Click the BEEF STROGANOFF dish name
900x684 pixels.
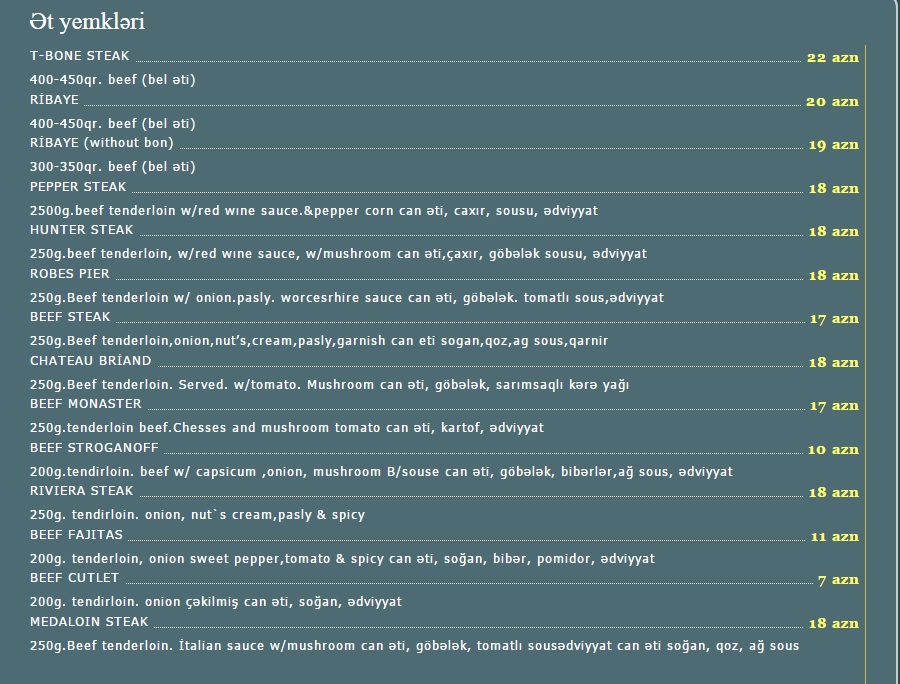pos(94,448)
